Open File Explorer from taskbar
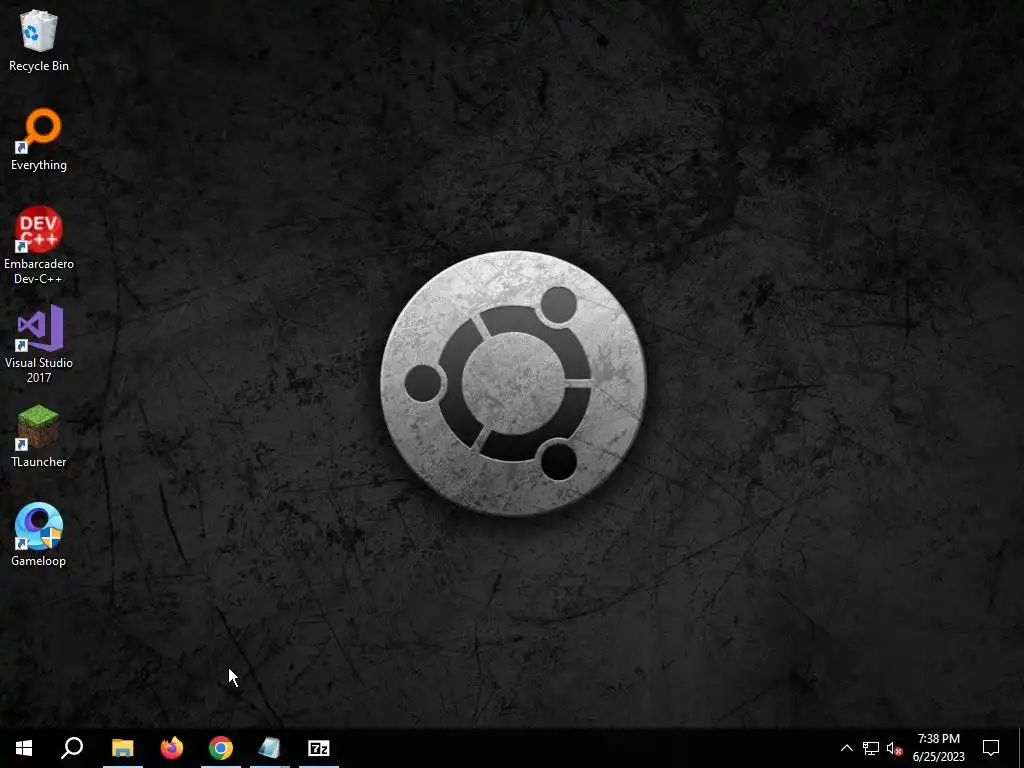 click(x=123, y=748)
